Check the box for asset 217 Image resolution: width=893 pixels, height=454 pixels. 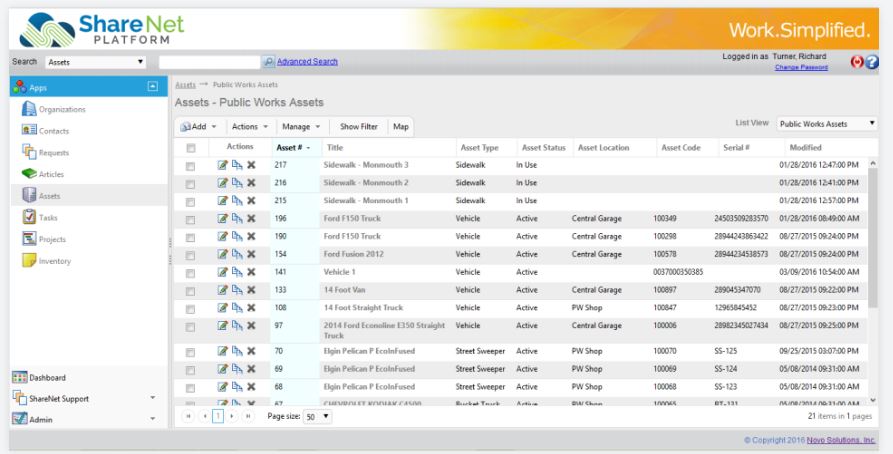pyautogui.click(x=190, y=166)
